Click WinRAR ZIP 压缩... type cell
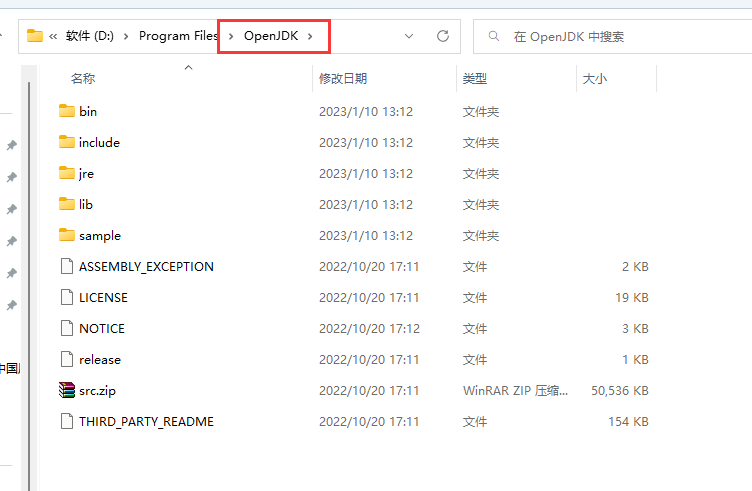The height and width of the screenshot is (491, 752). point(515,391)
